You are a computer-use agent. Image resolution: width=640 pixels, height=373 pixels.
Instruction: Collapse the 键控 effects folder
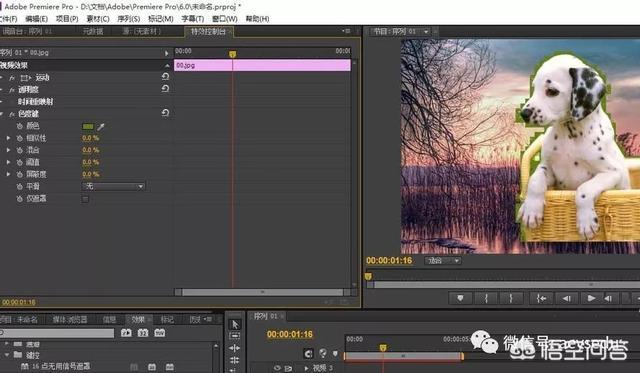7,355
